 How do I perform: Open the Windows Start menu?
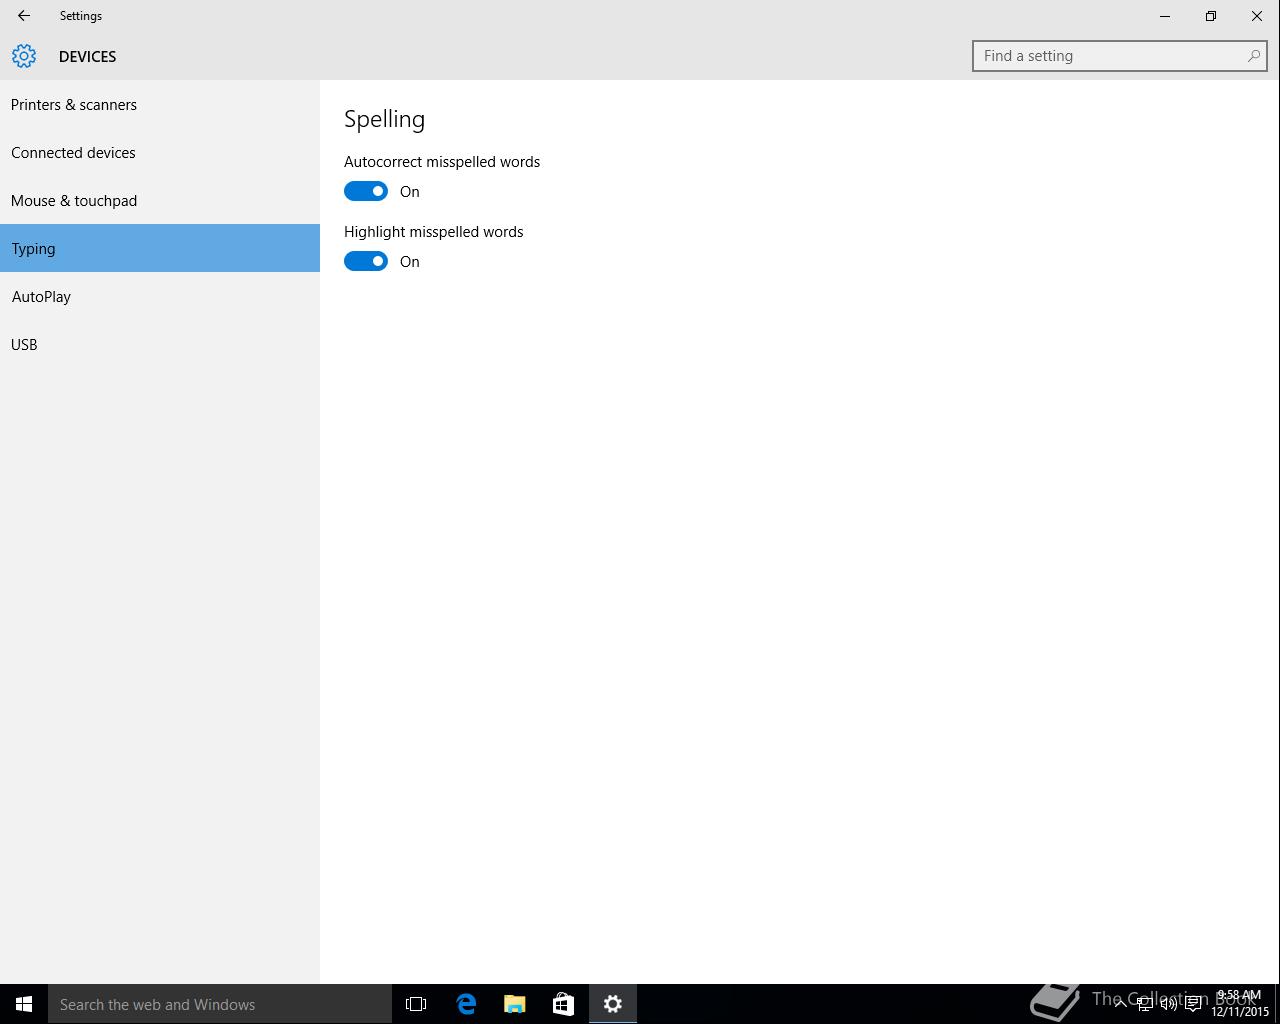24,1004
